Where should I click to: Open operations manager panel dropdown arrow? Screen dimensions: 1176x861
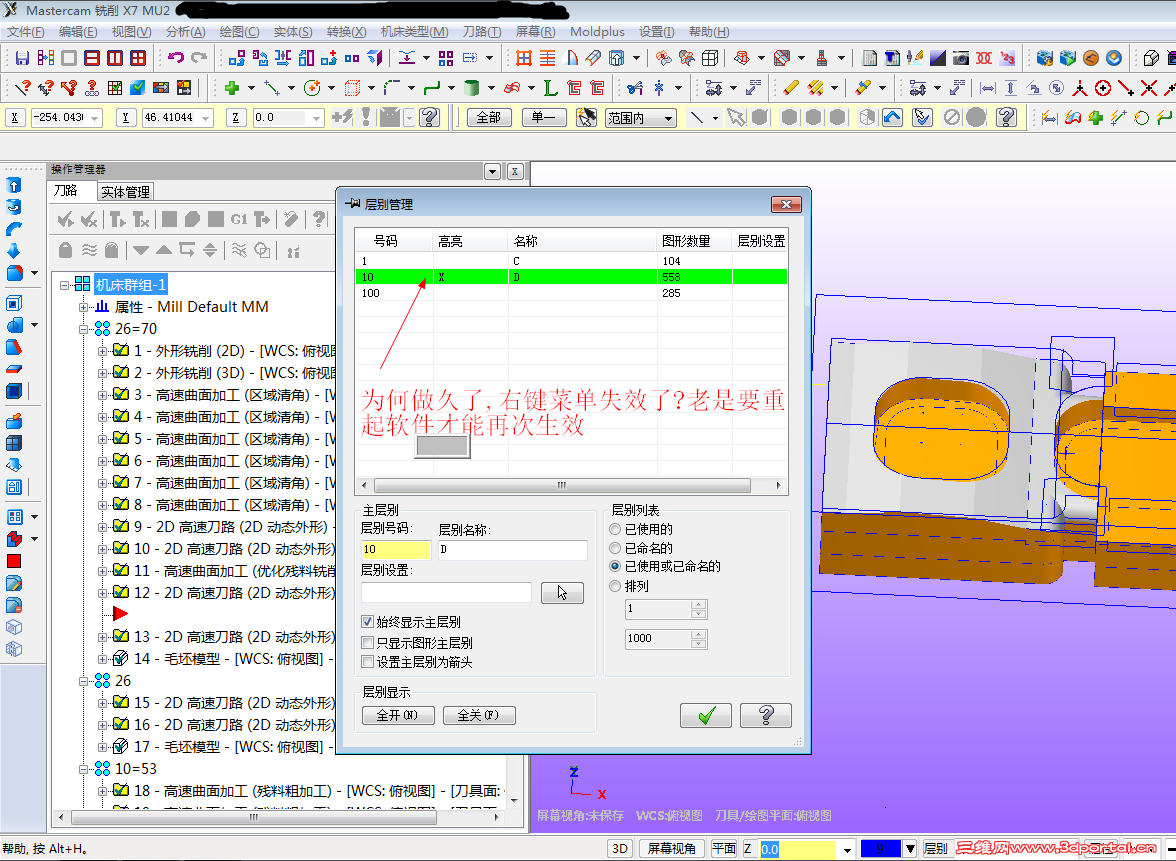coord(492,171)
